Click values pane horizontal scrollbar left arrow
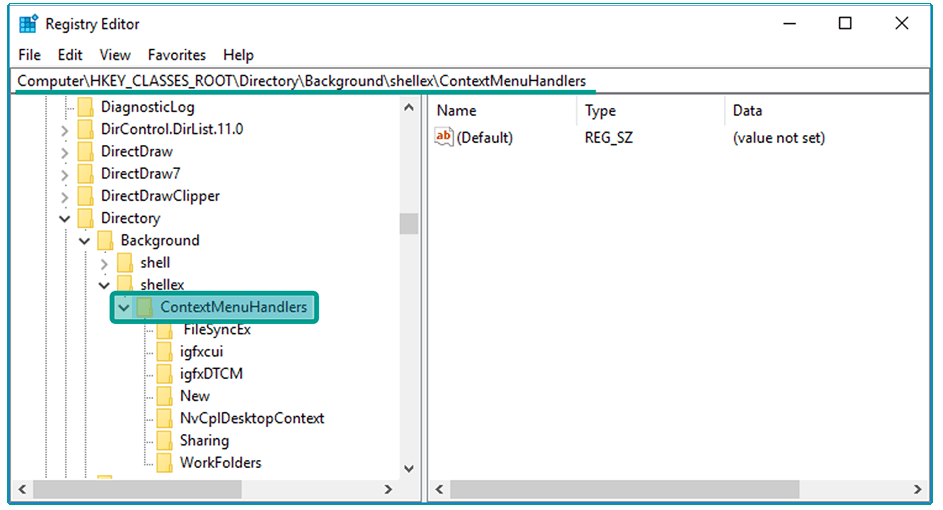This screenshot has height=510, width=943. [439, 490]
